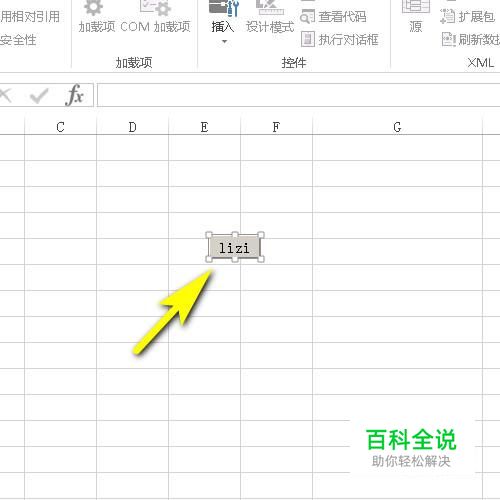Click the XML group label

pyautogui.click(x=480, y=63)
